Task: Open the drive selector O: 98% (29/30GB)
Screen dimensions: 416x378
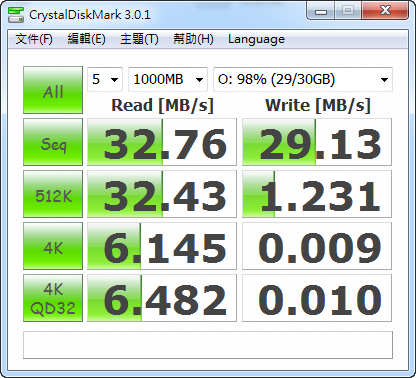Action: tap(303, 79)
